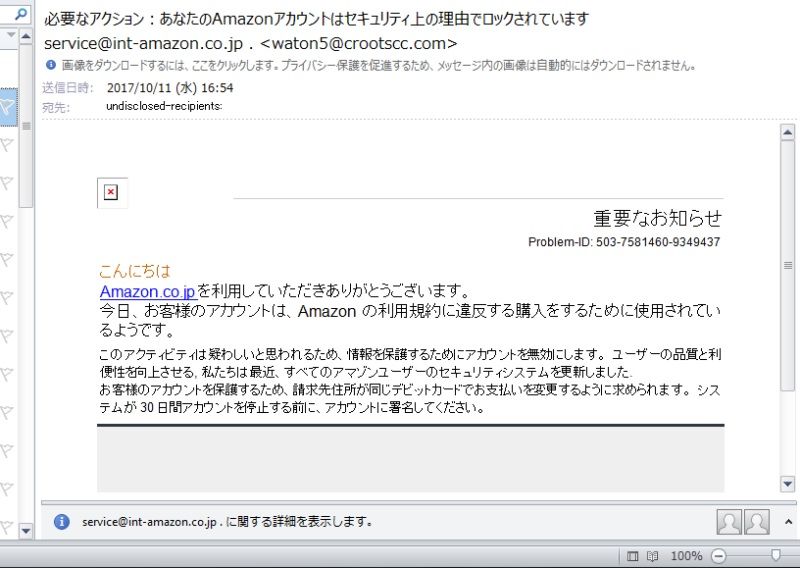
Task: Click the undisclosed-recipients text
Action: click(164, 106)
